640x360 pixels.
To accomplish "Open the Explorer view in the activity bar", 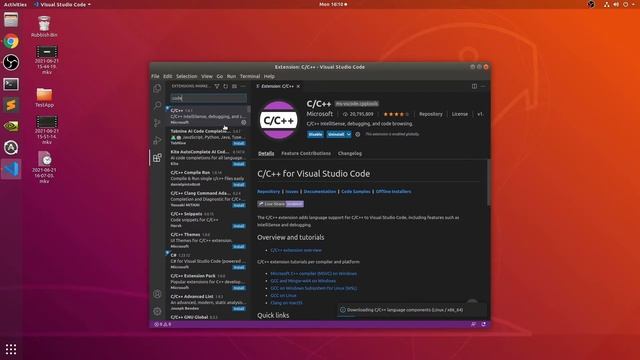I will (x=157, y=88).
